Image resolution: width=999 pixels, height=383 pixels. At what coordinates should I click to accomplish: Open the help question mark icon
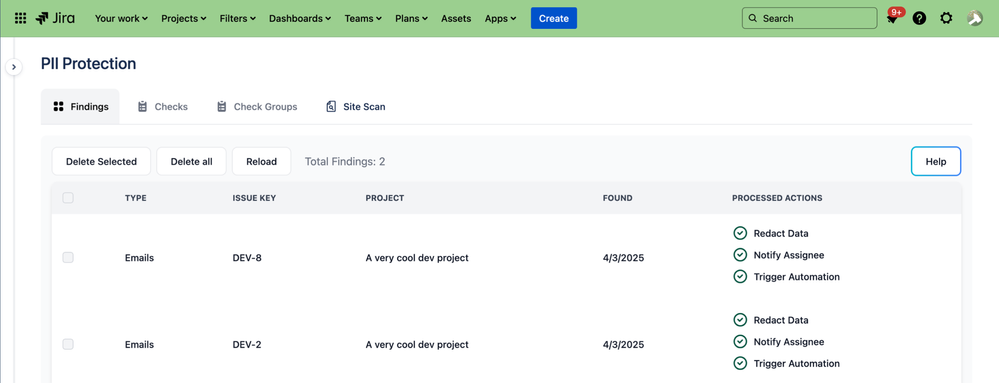pyautogui.click(x=919, y=18)
